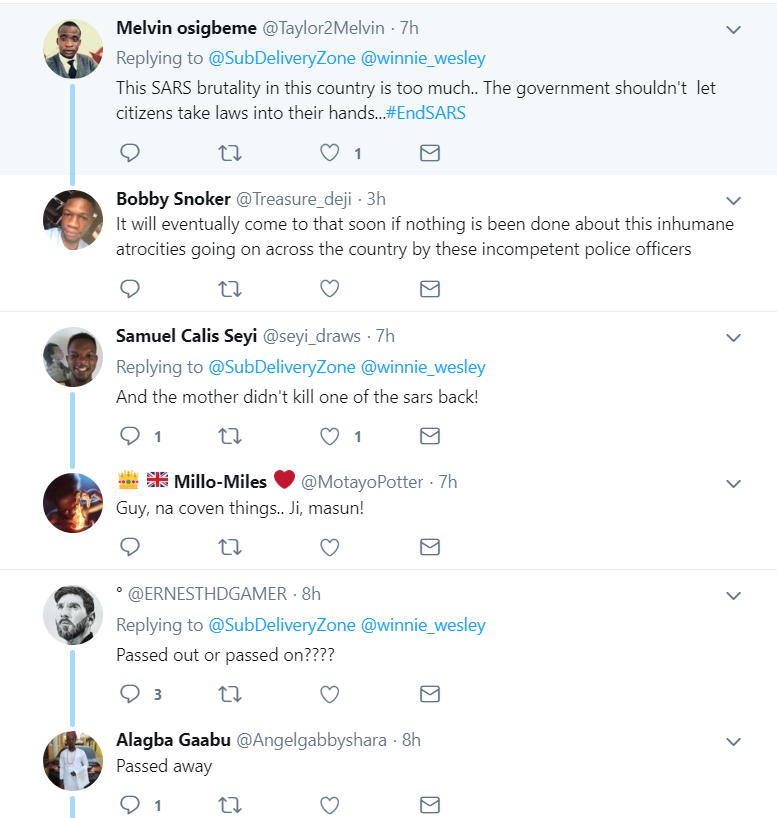Viewport: 777px width, 818px height.
Task: Reply to Melvin osigbeme's tweet
Action: click(130, 153)
